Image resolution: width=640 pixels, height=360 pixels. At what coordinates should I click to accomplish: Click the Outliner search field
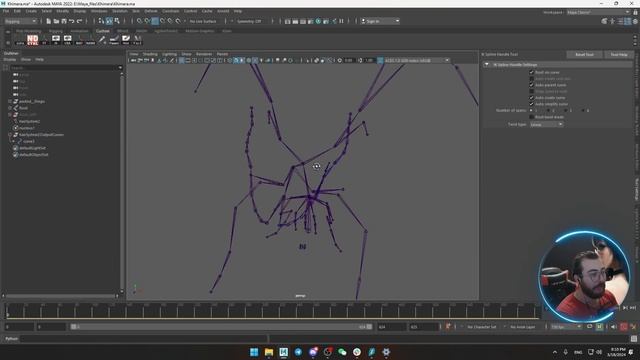pos(64,67)
